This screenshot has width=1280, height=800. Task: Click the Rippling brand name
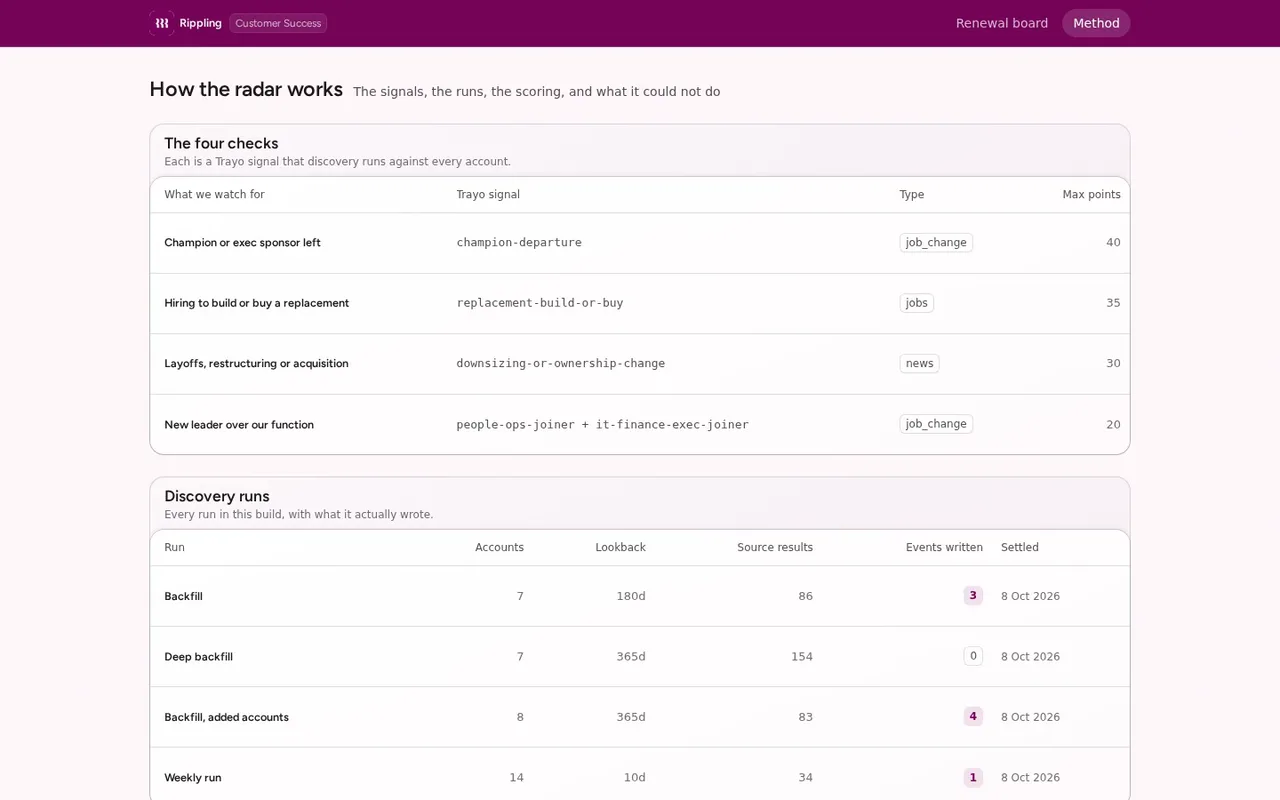(x=201, y=23)
